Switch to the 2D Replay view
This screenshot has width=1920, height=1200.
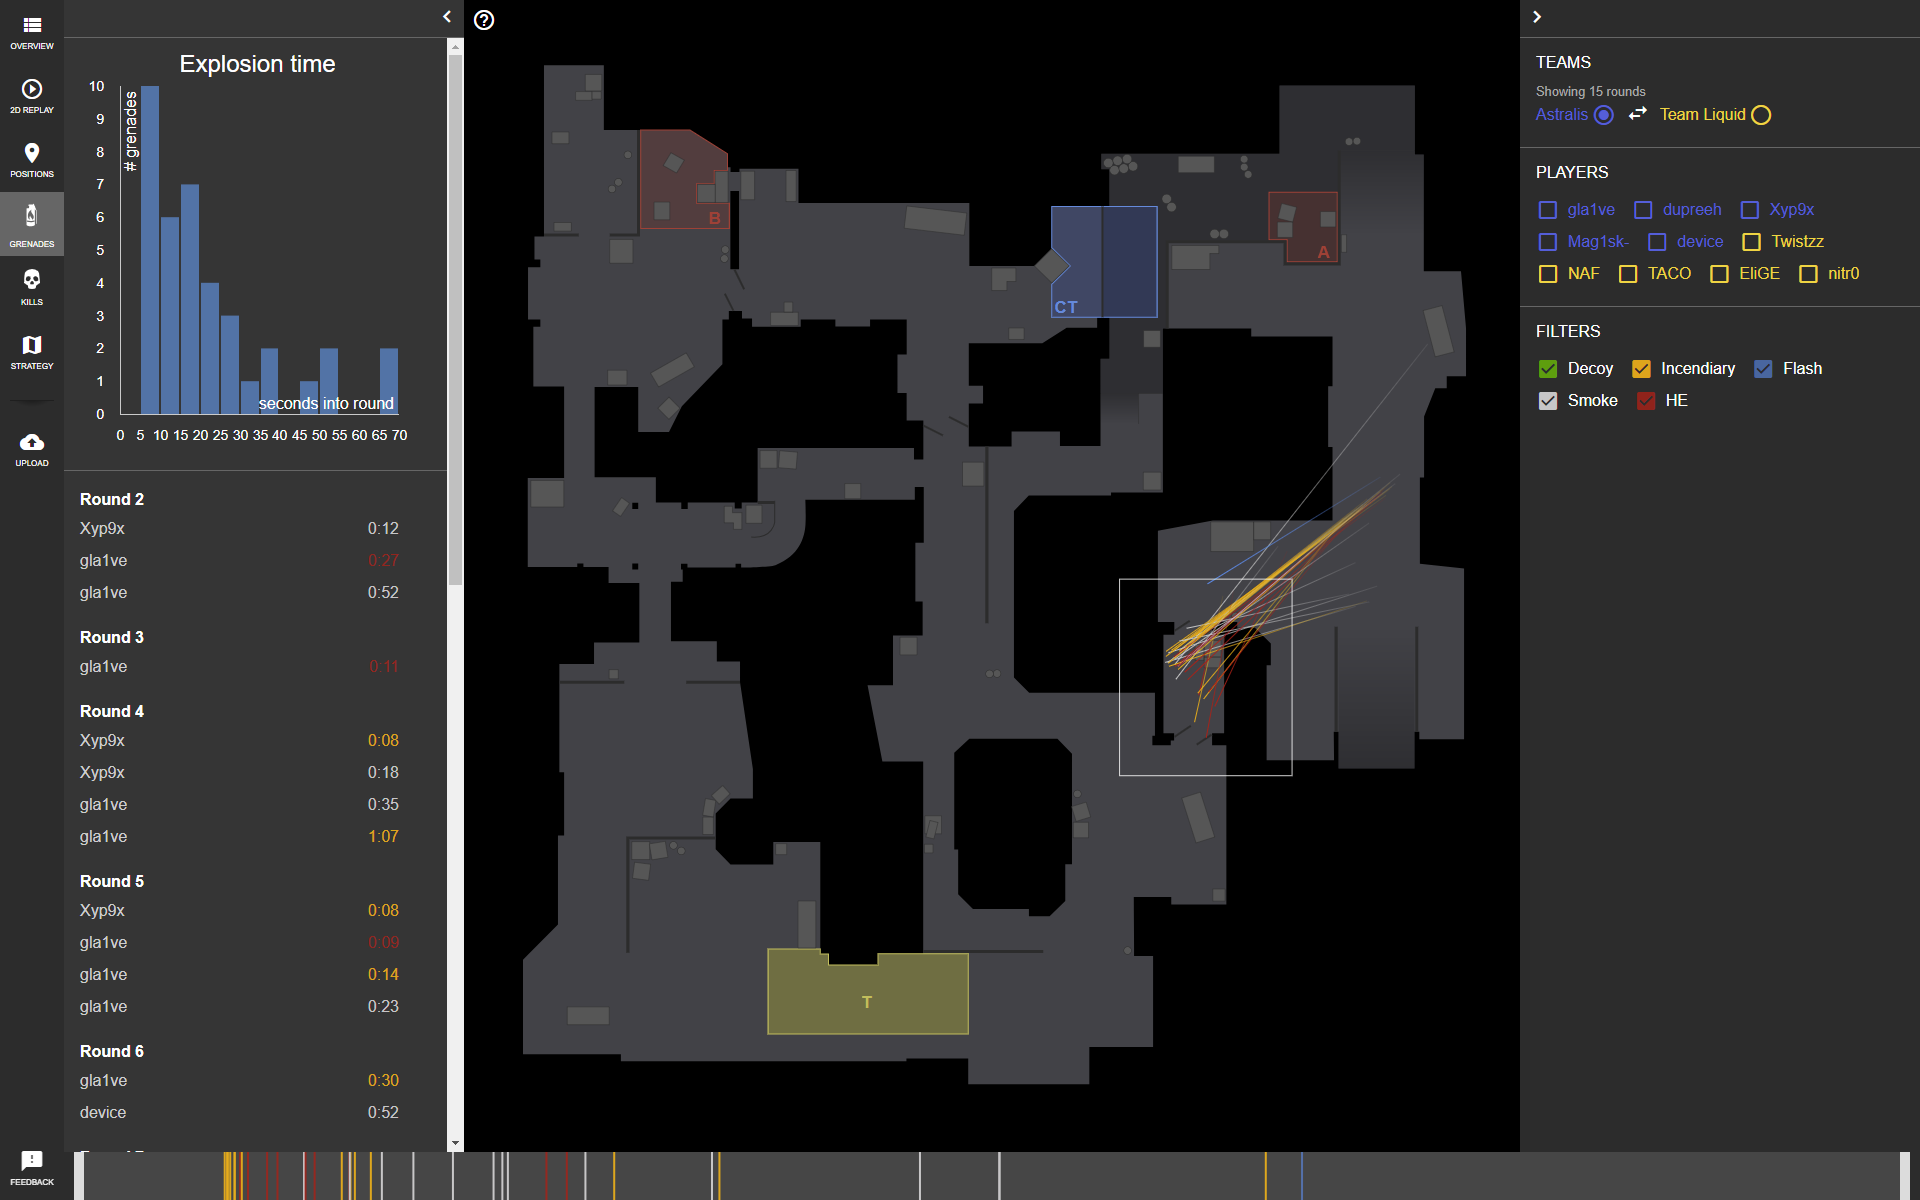point(31,96)
